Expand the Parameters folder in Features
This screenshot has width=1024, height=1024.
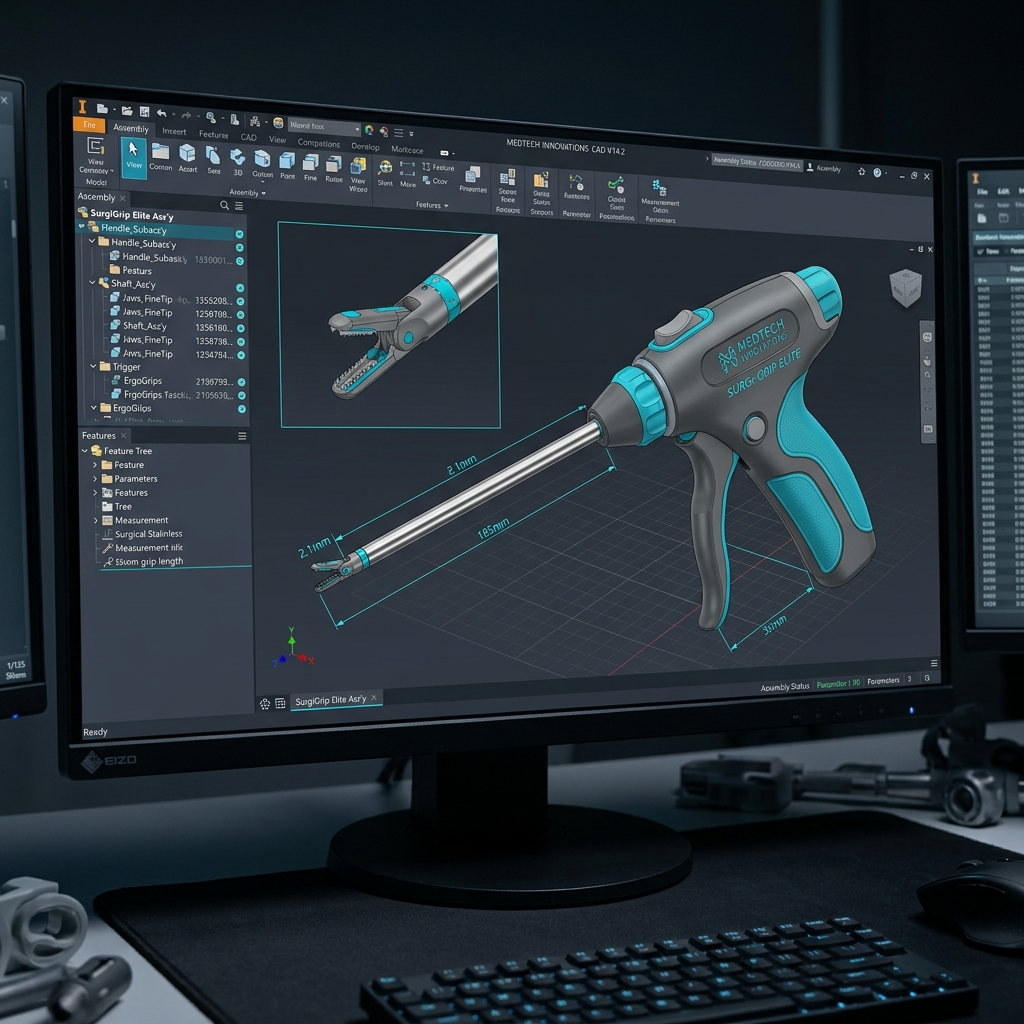click(x=95, y=479)
